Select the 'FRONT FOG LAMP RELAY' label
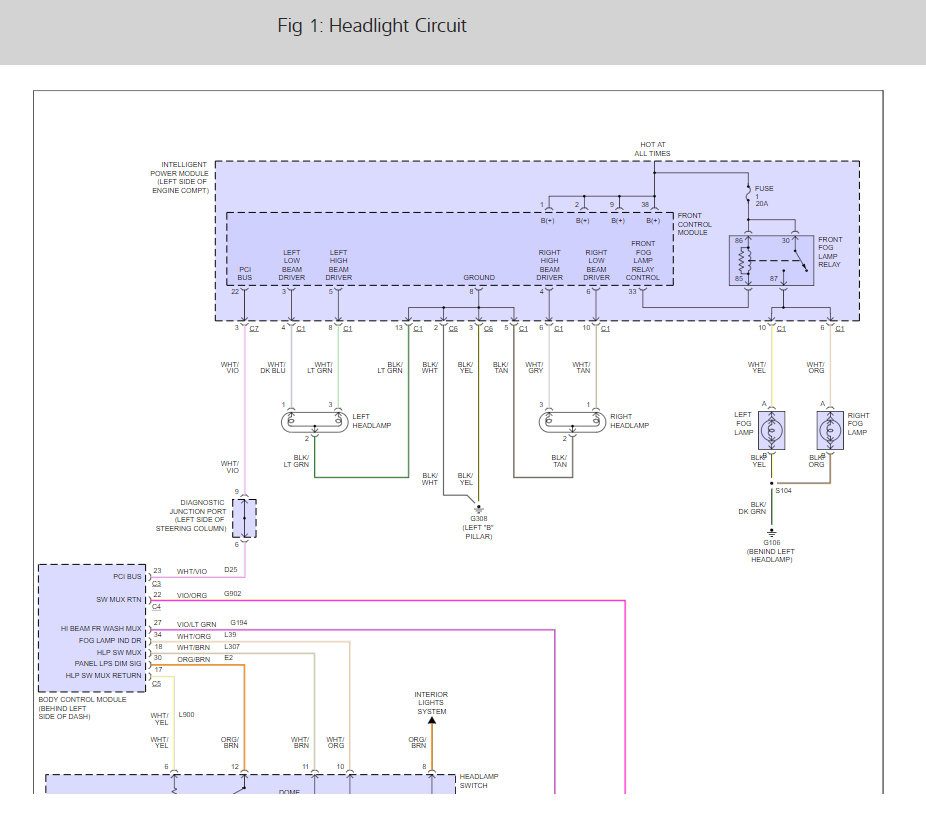Viewport: 926px width, 825px height. [x=830, y=252]
